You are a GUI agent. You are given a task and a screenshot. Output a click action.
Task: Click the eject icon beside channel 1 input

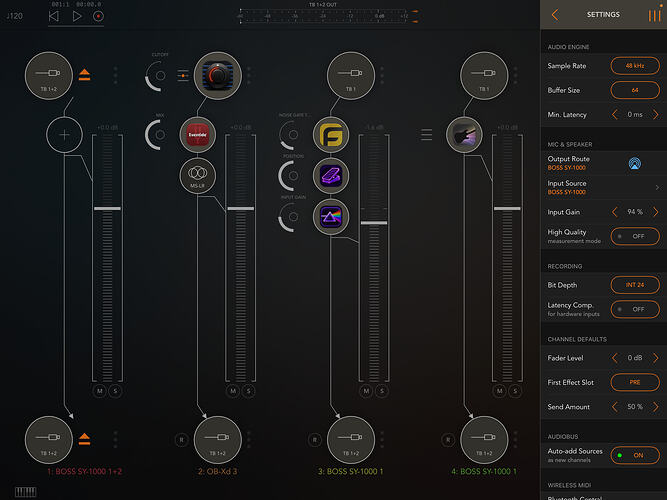click(84, 75)
